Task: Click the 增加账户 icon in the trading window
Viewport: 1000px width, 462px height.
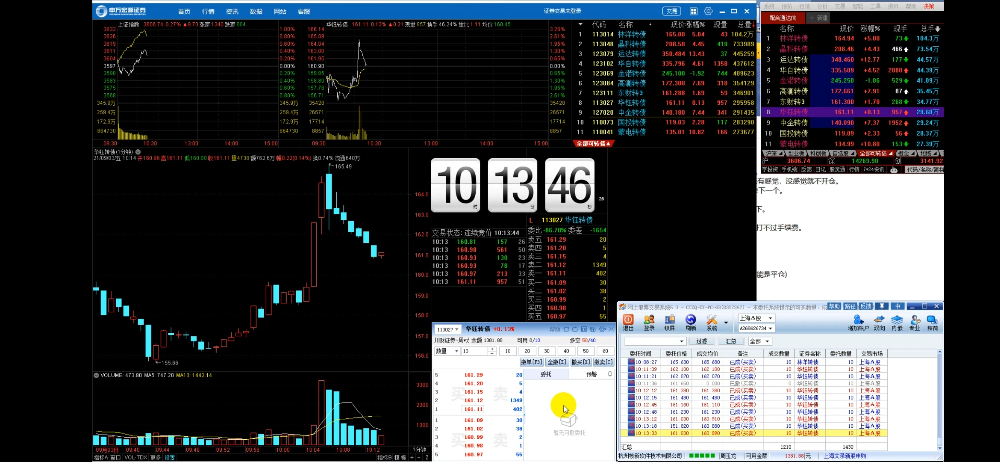Action: 858,322
